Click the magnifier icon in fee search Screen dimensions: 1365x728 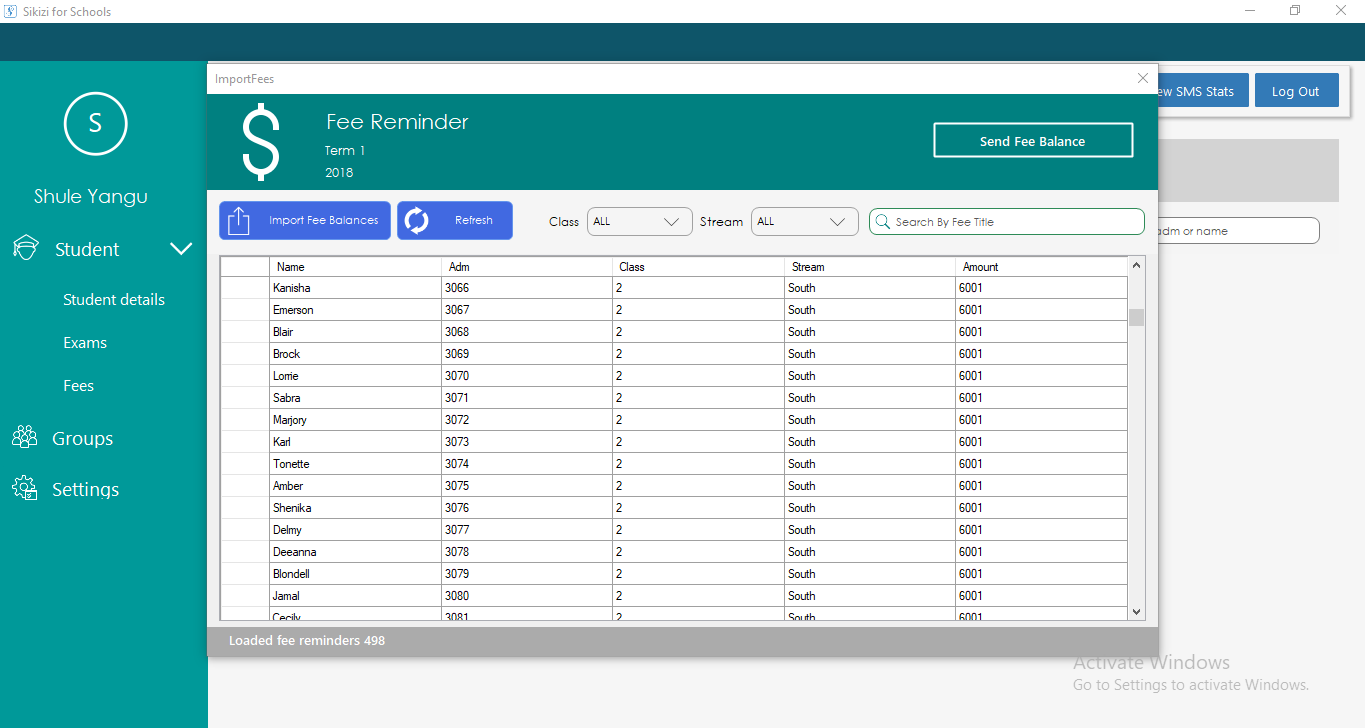tap(883, 221)
